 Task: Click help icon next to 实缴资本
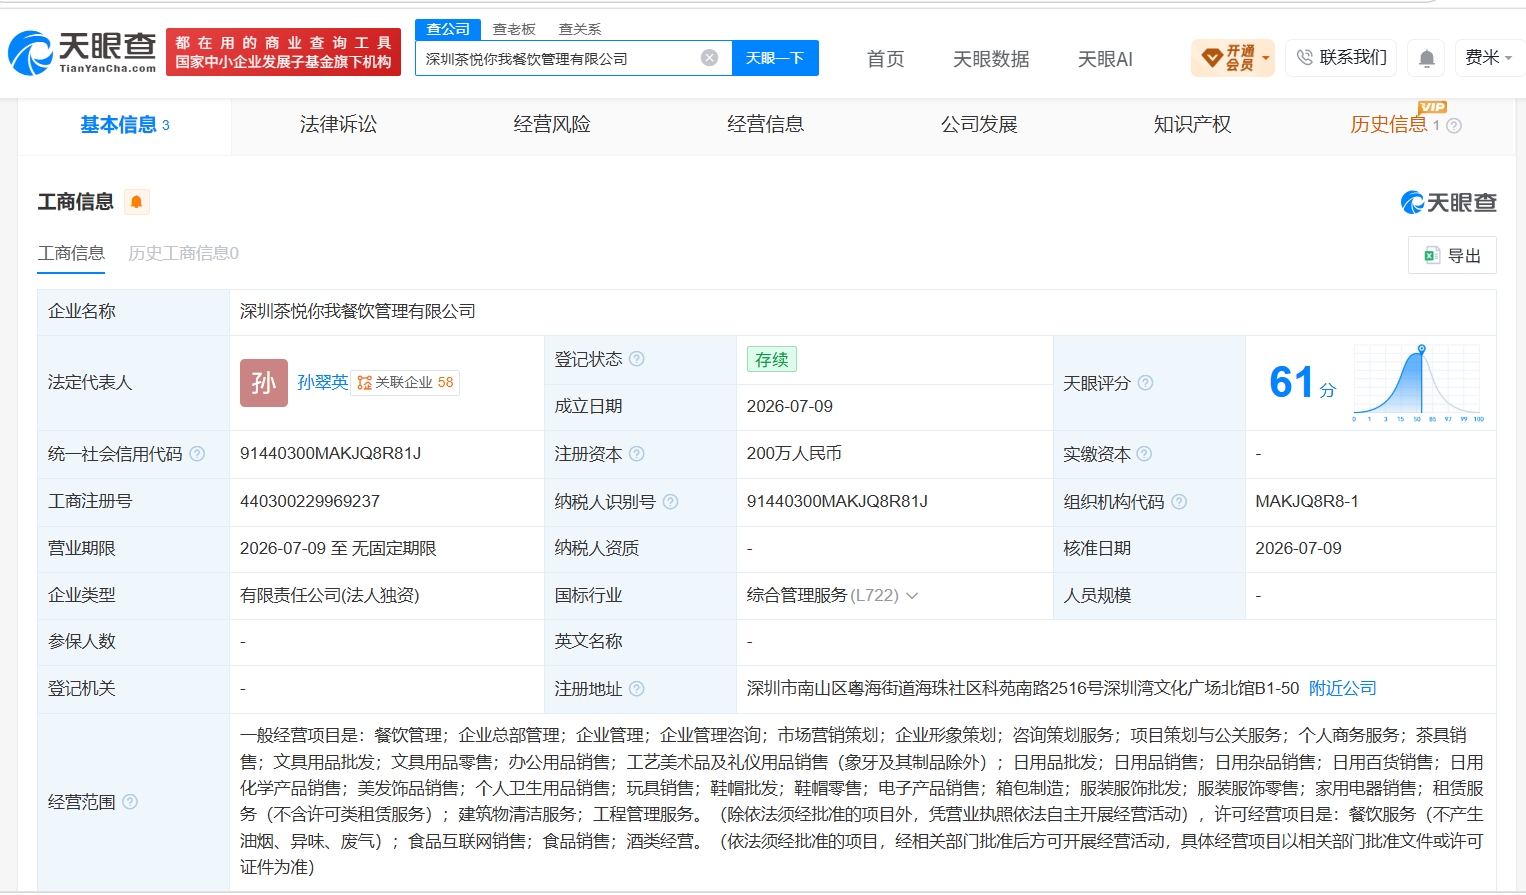click(1144, 454)
